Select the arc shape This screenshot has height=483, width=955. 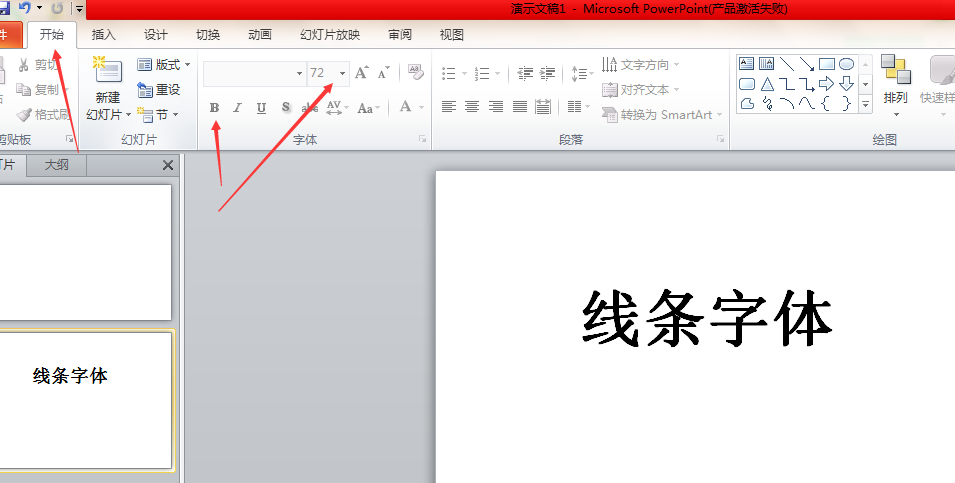click(787, 104)
